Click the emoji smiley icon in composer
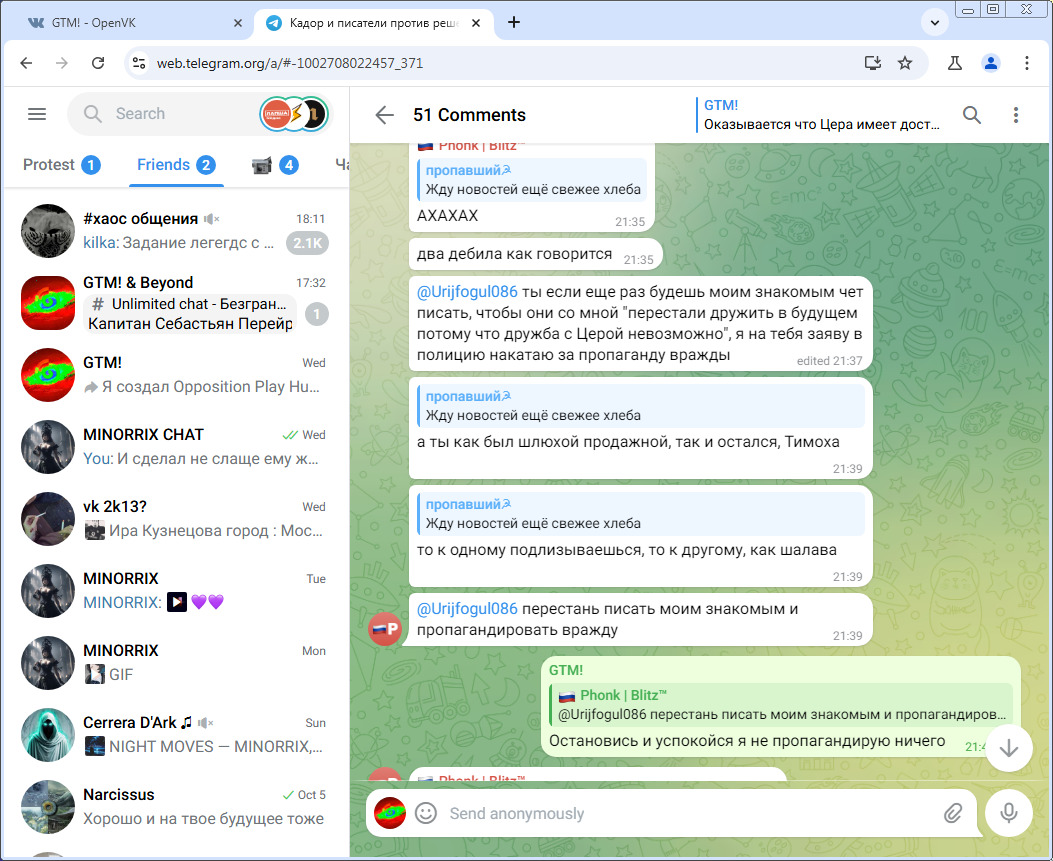The height and width of the screenshot is (861, 1053). click(426, 813)
